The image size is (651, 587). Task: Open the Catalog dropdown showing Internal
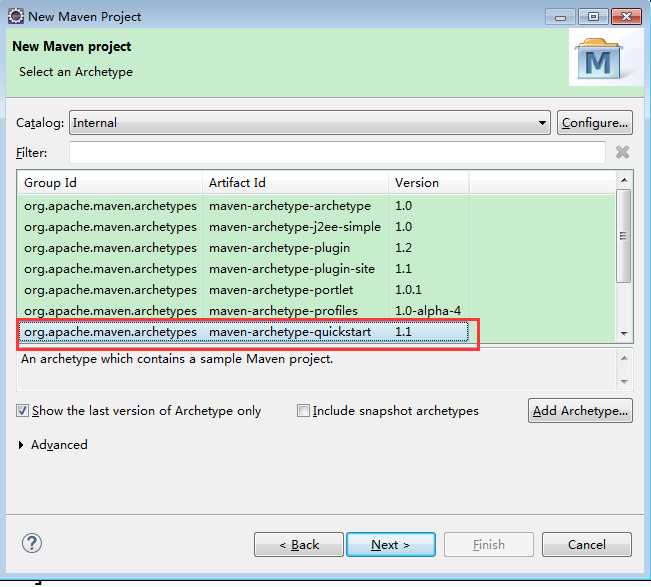tap(310, 122)
